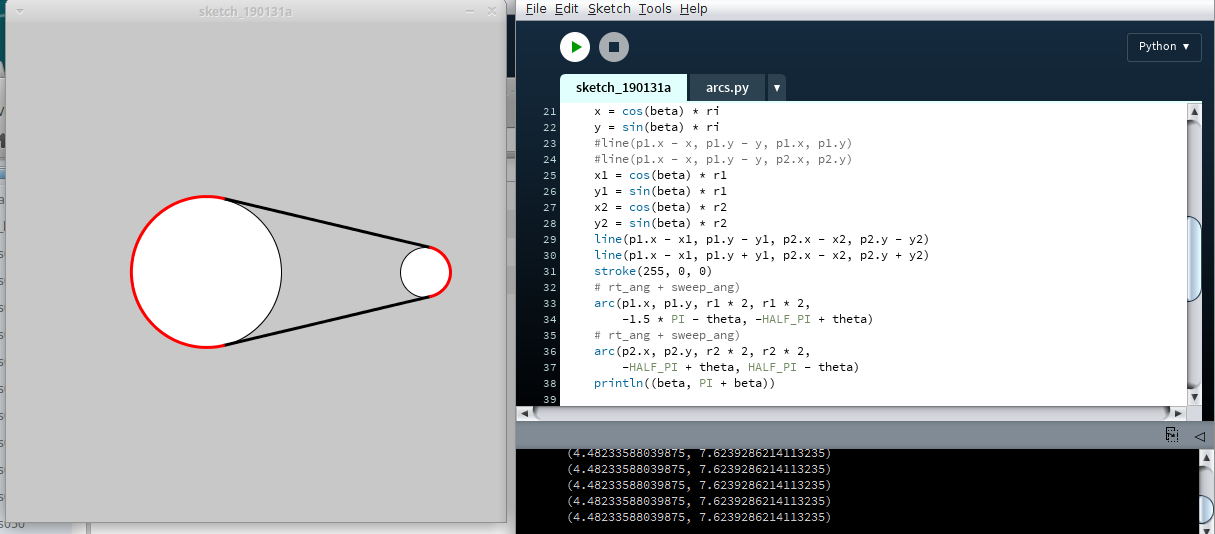Click the editor's vertical scrollbar up arrow
Screen dimensions: 1215x534
pos(1193,112)
